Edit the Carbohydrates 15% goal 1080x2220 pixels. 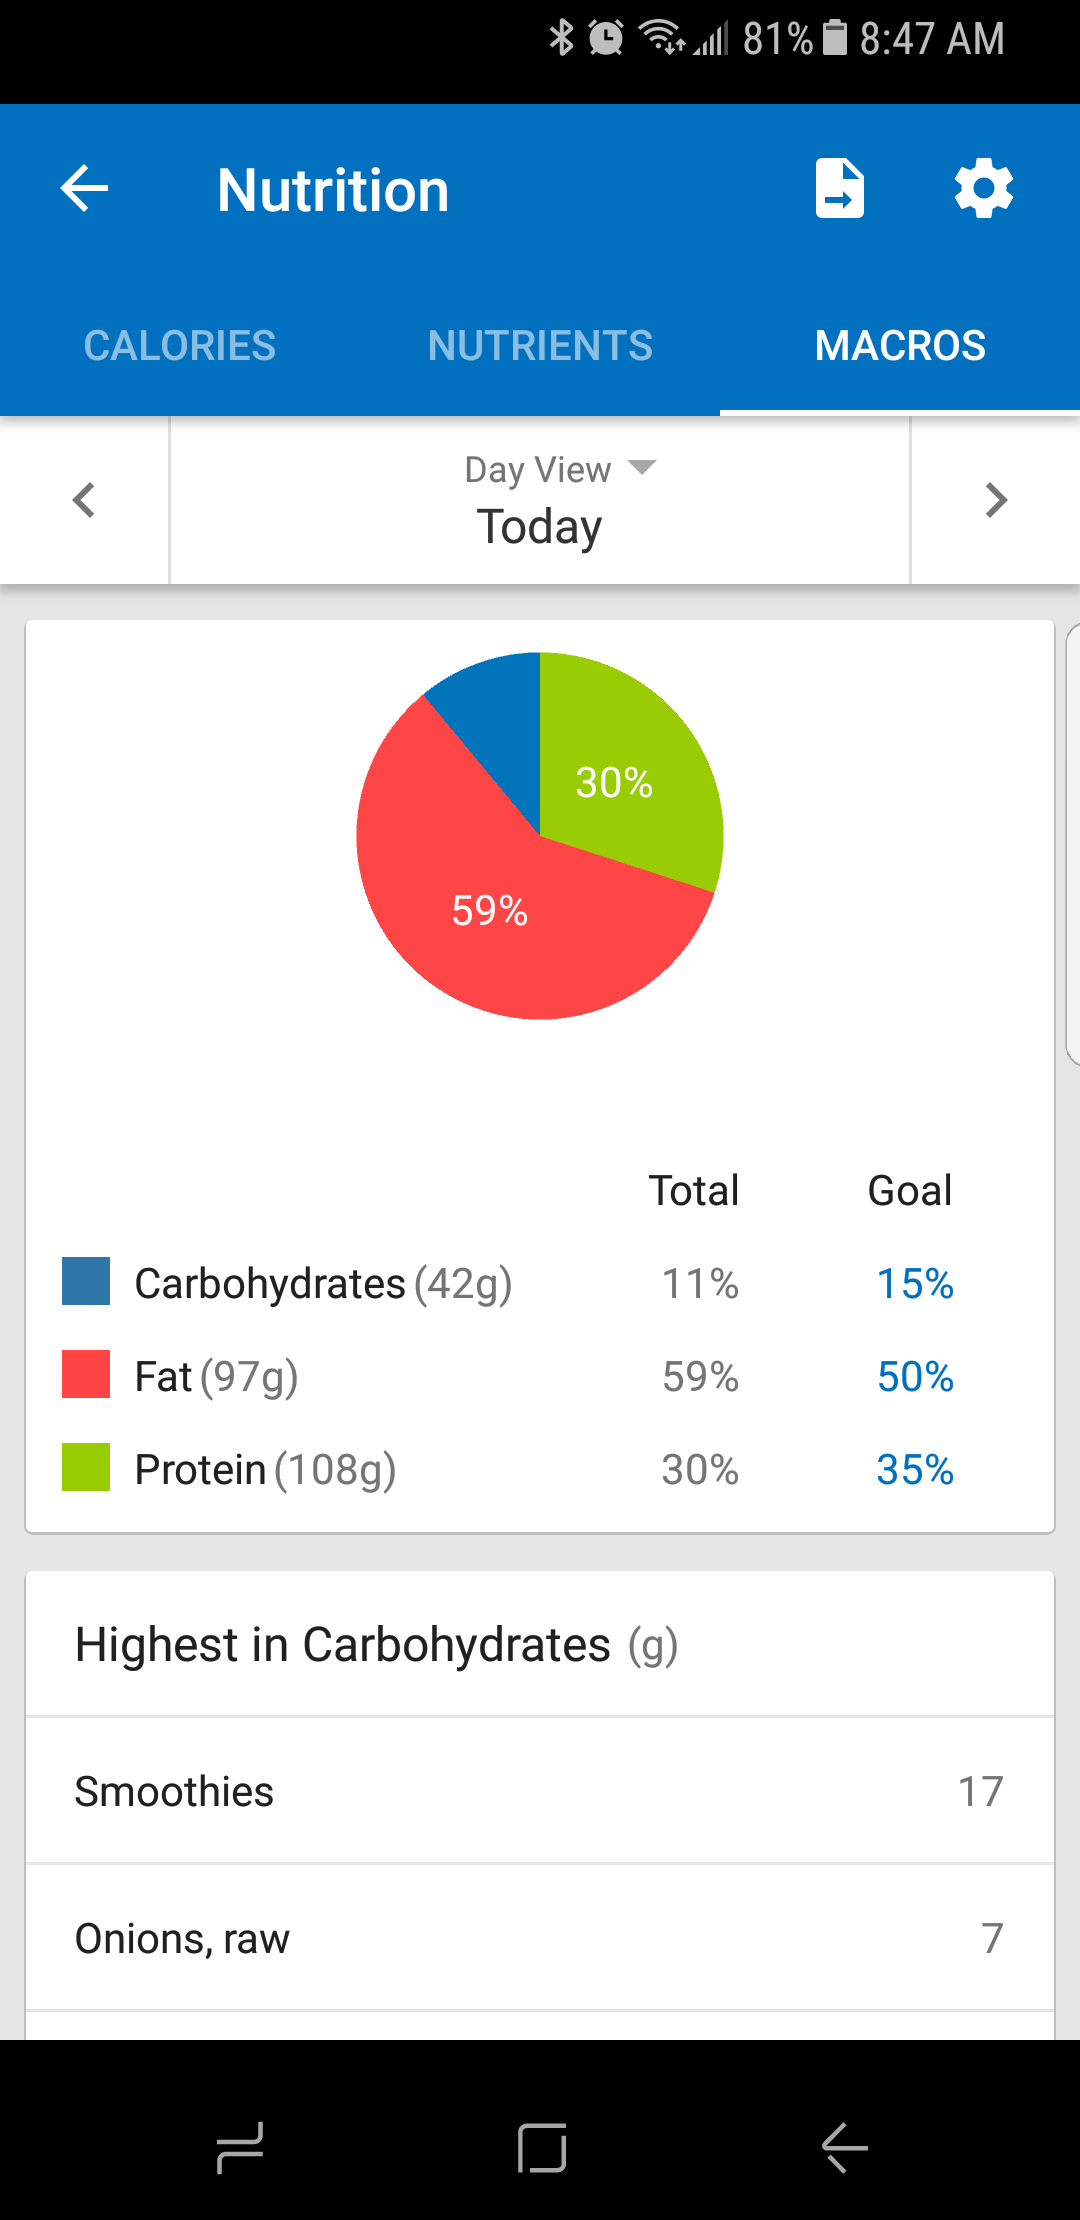click(914, 1284)
